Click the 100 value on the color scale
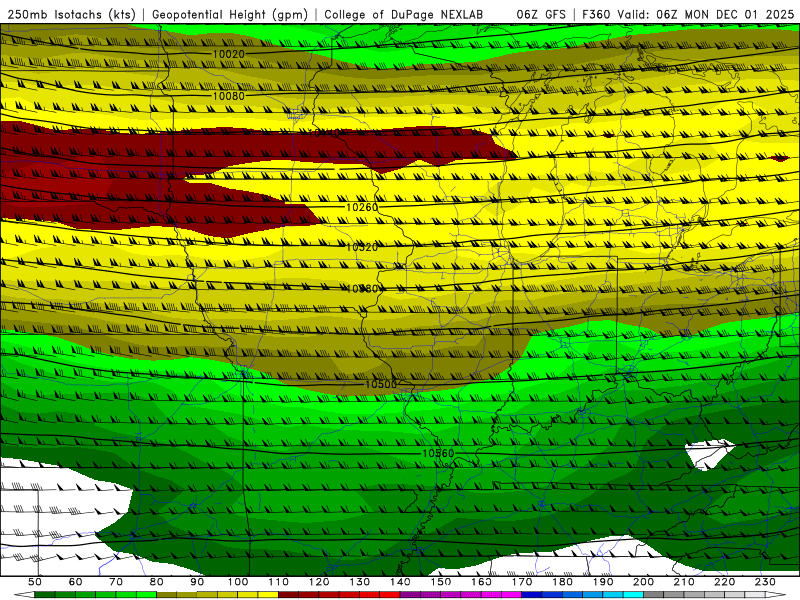The height and width of the screenshot is (600, 800). click(x=238, y=582)
